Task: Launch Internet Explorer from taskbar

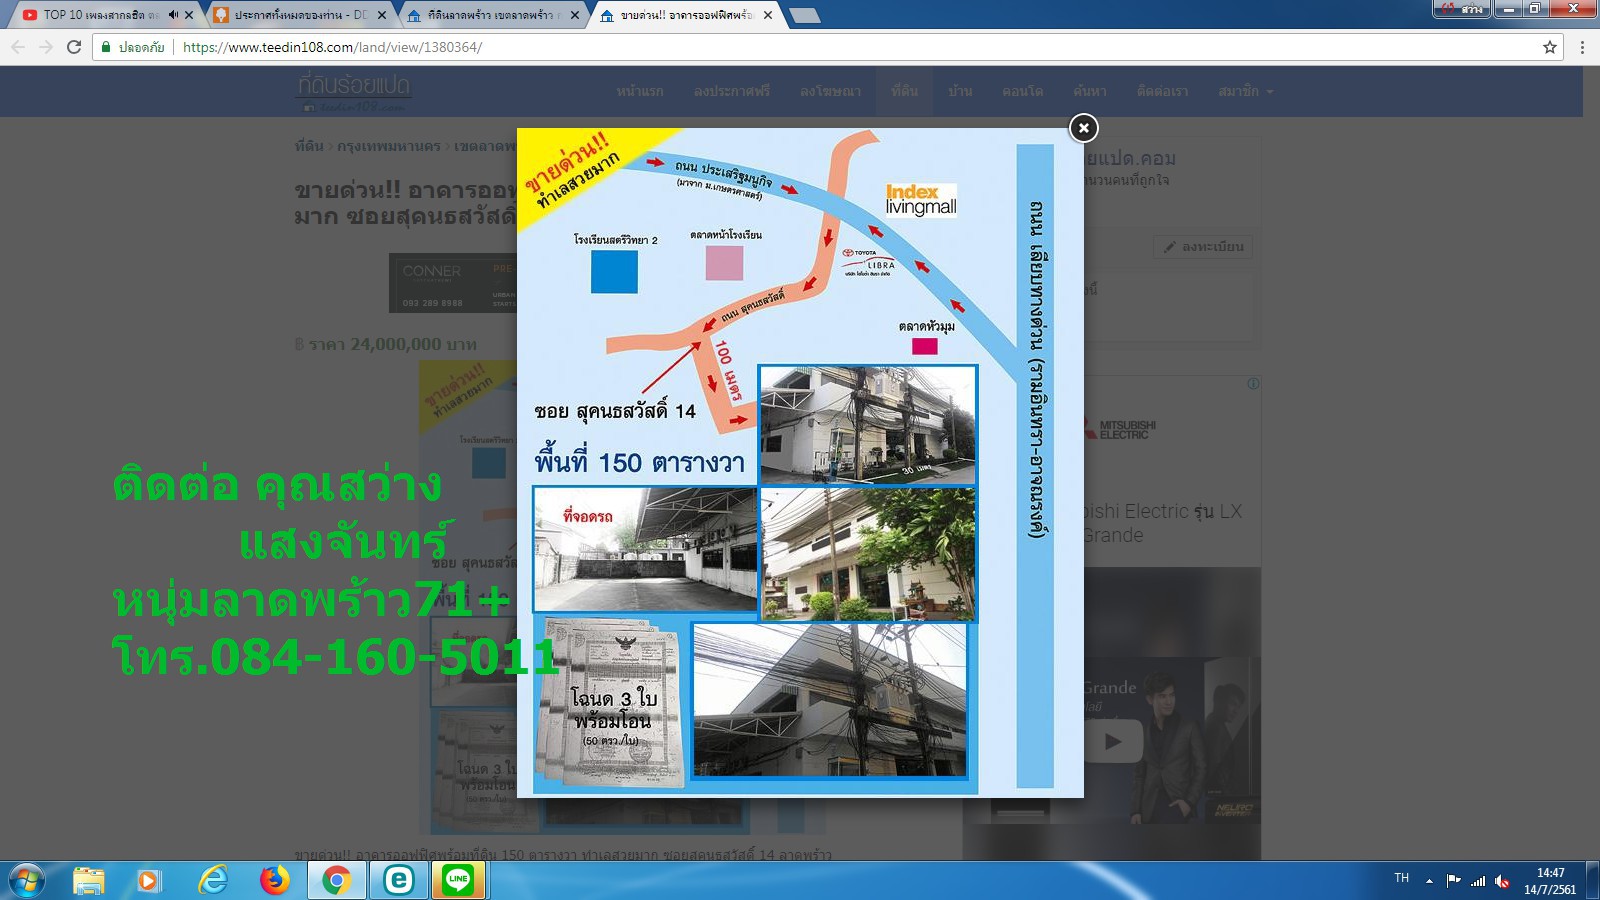Action: [x=212, y=881]
